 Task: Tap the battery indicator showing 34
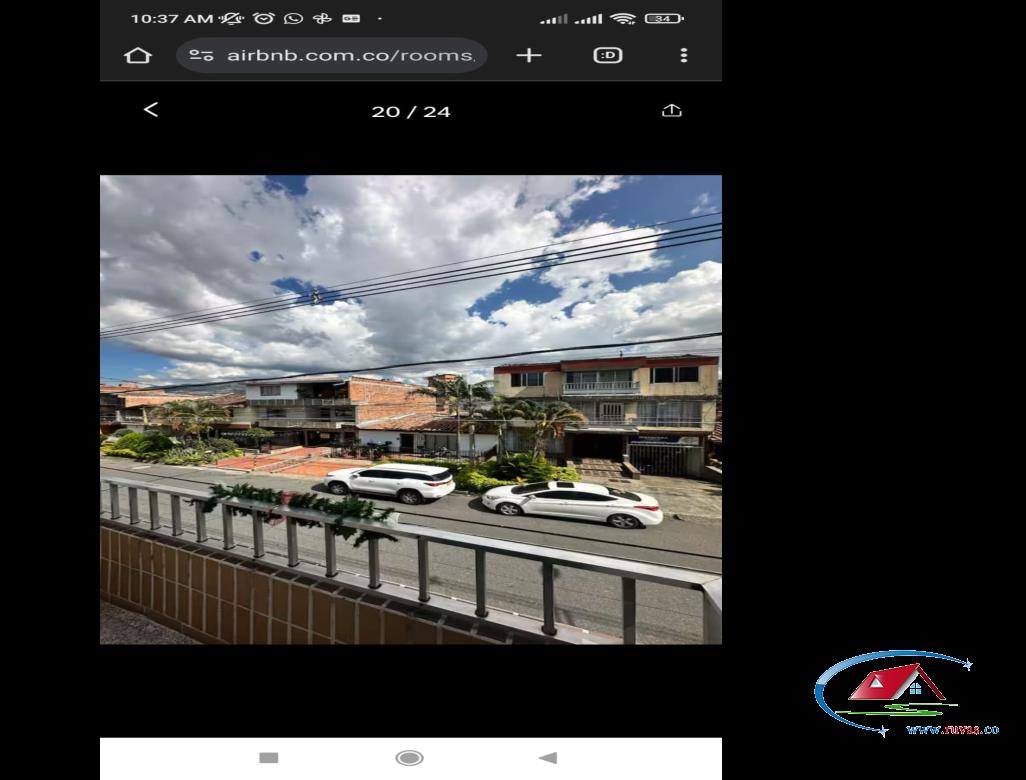pos(663,18)
